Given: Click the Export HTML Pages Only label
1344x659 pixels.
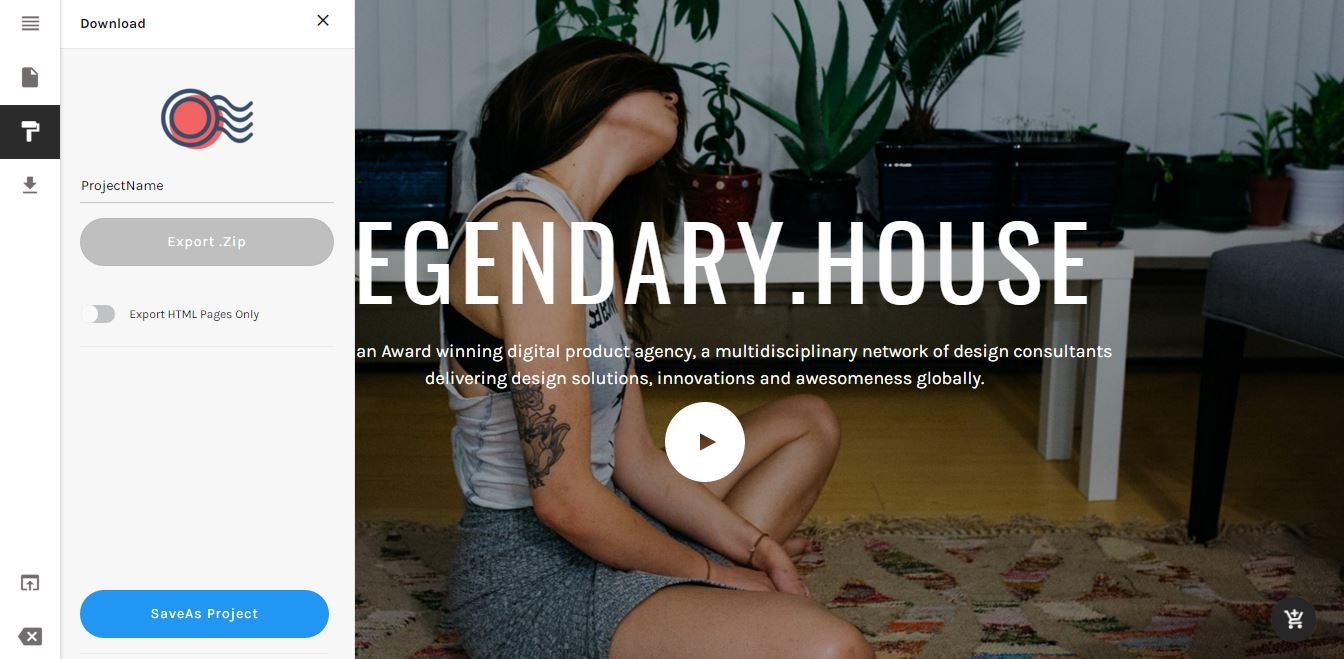Looking at the screenshot, I should pyautogui.click(x=194, y=314).
